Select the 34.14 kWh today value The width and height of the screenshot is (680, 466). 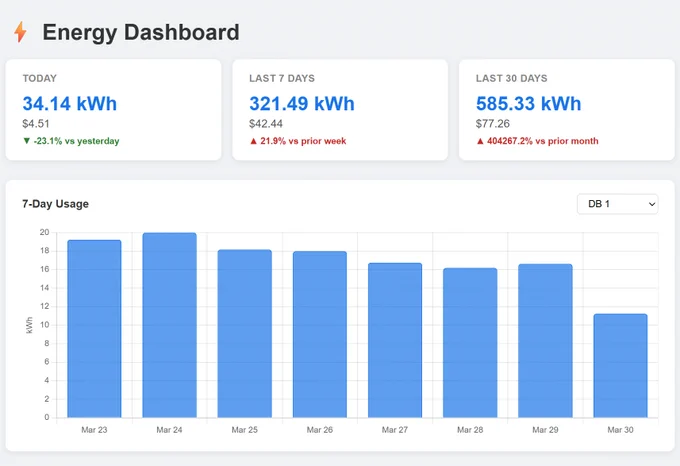click(69, 104)
